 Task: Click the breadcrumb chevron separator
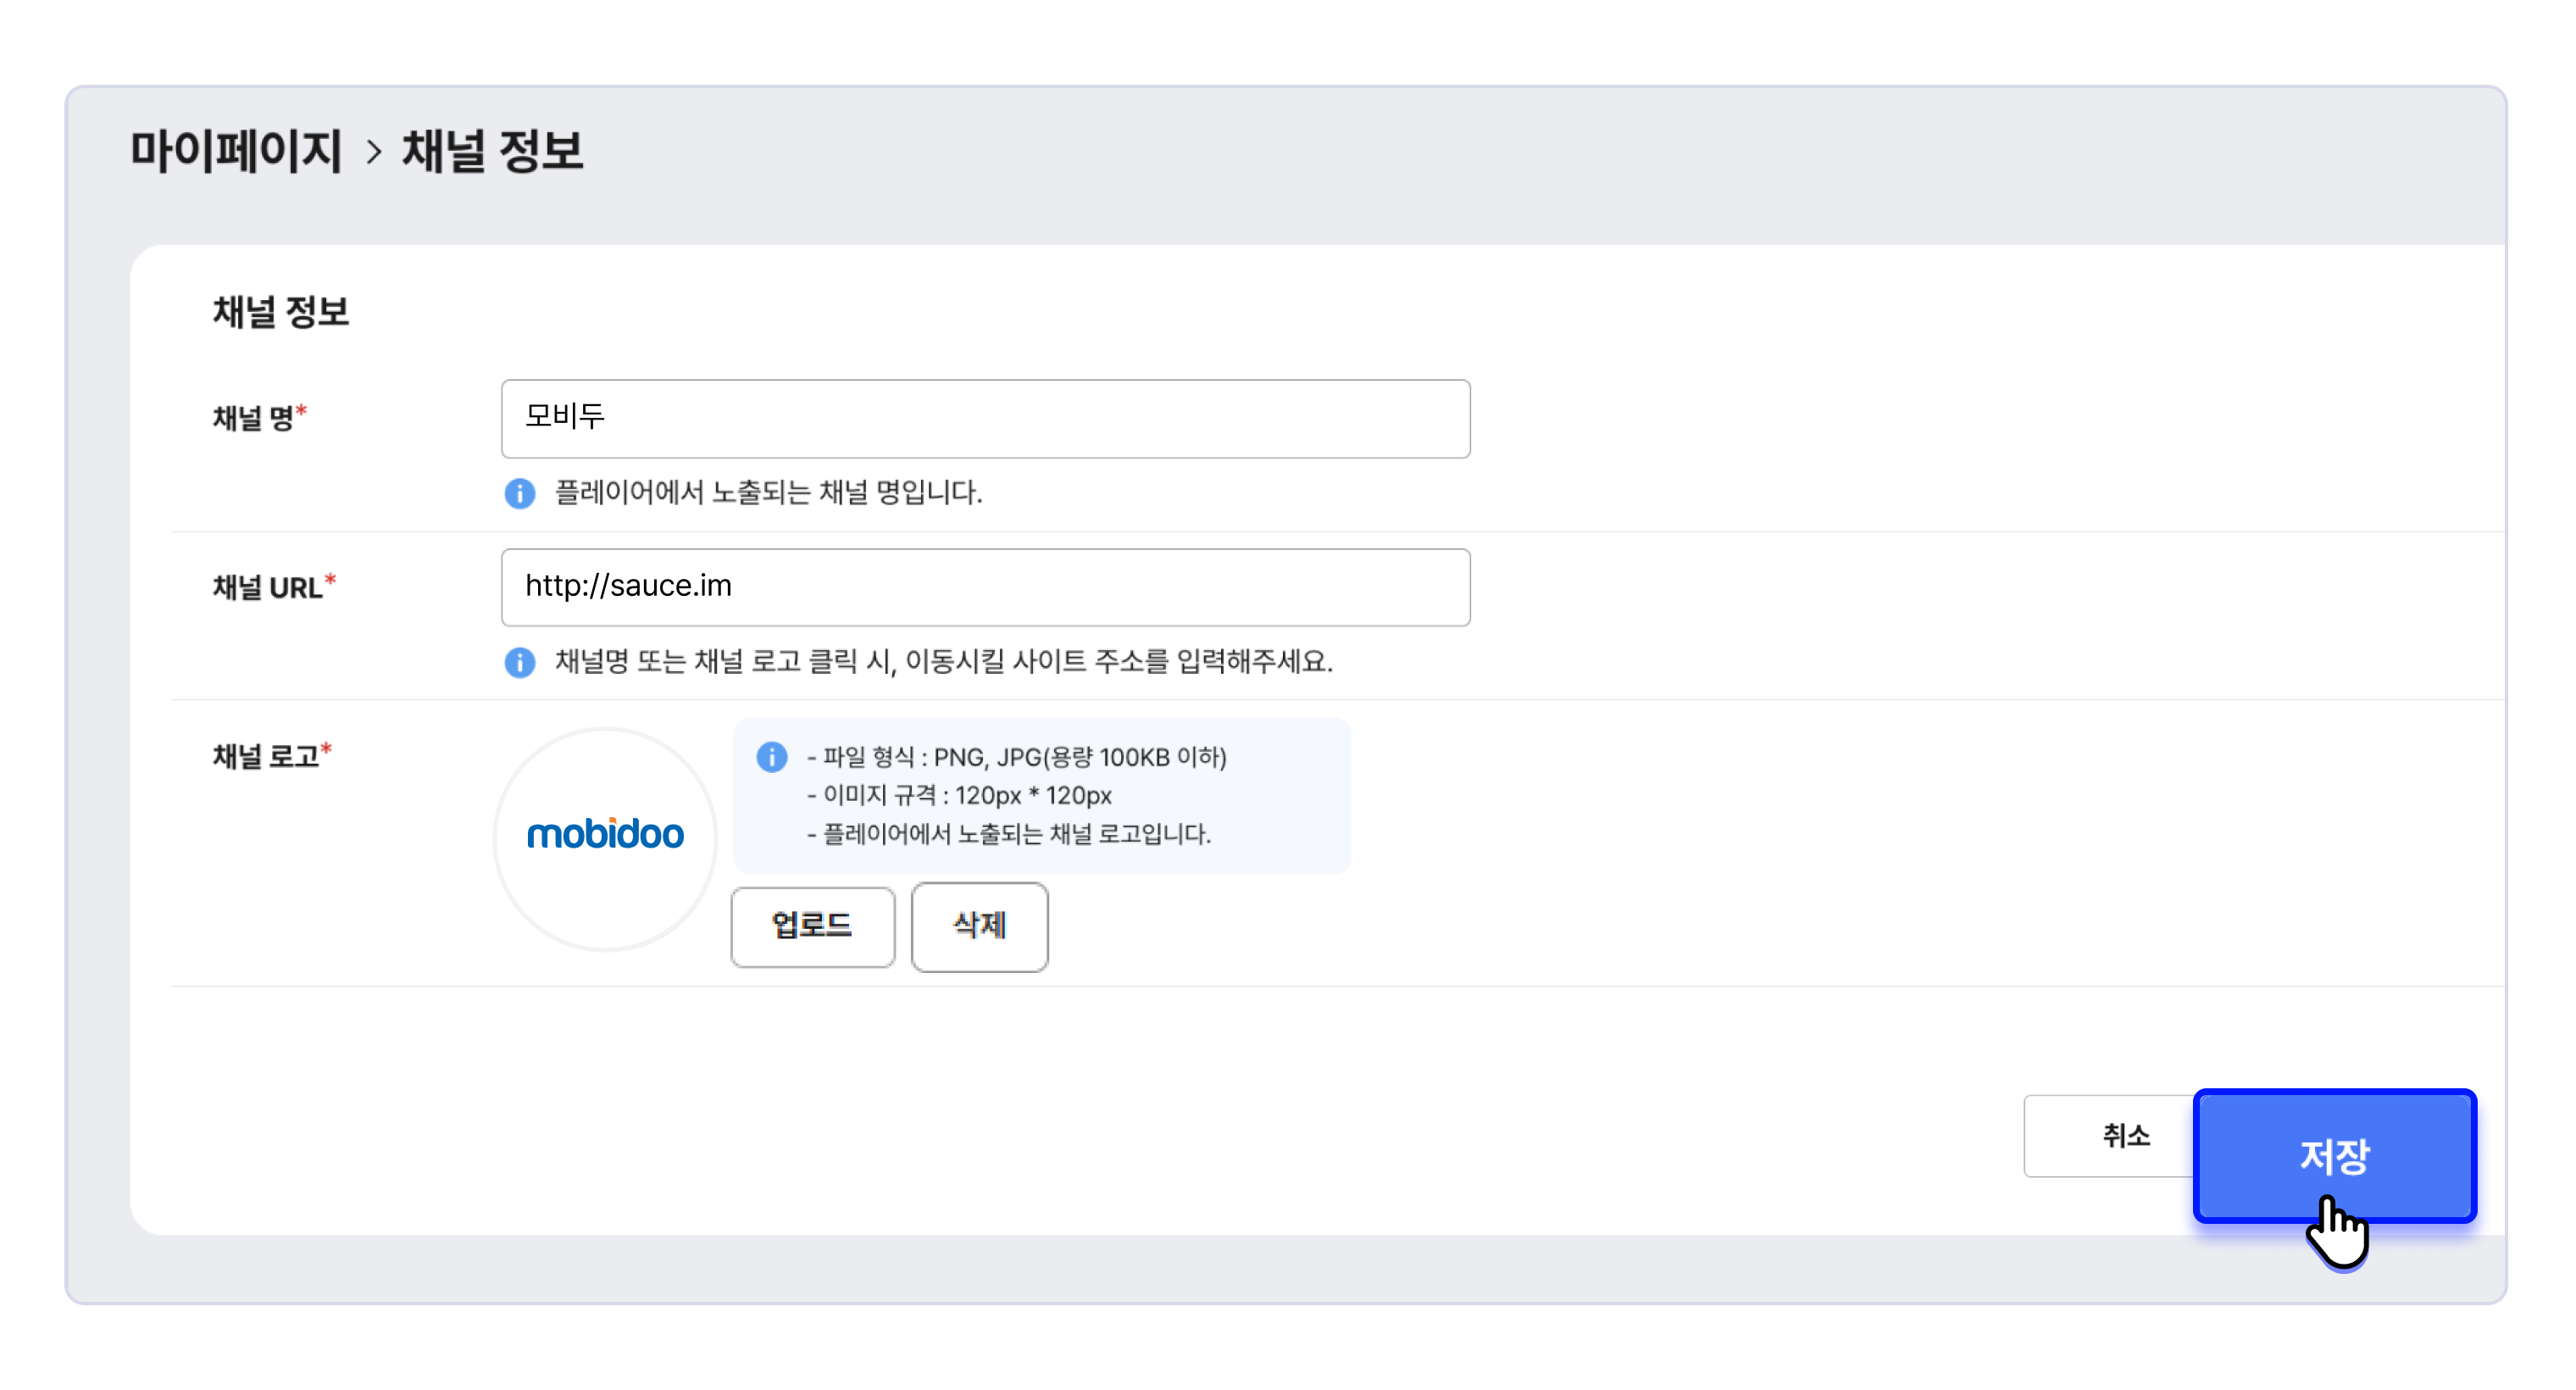pyautogui.click(x=374, y=152)
